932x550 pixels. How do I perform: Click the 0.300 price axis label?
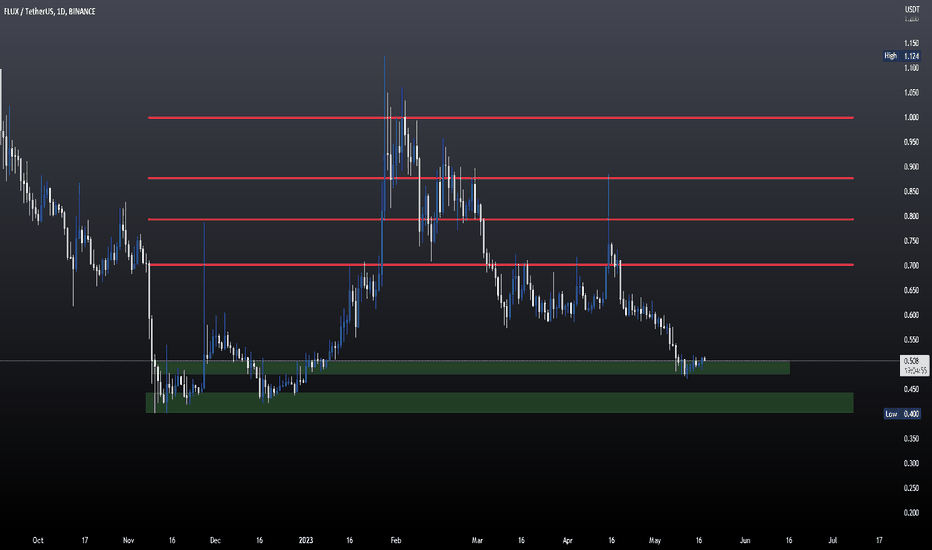point(911,463)
